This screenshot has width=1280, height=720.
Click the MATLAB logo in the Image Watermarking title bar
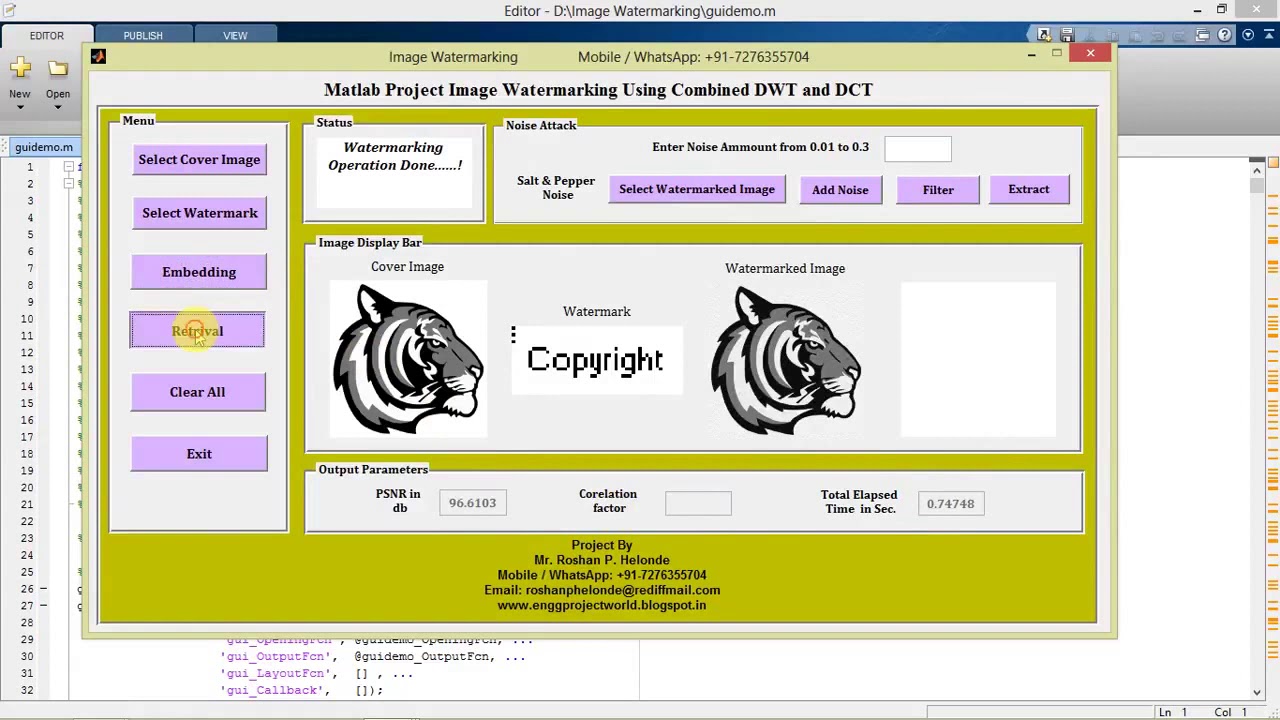pyautogui.click(x=98, y=56)
